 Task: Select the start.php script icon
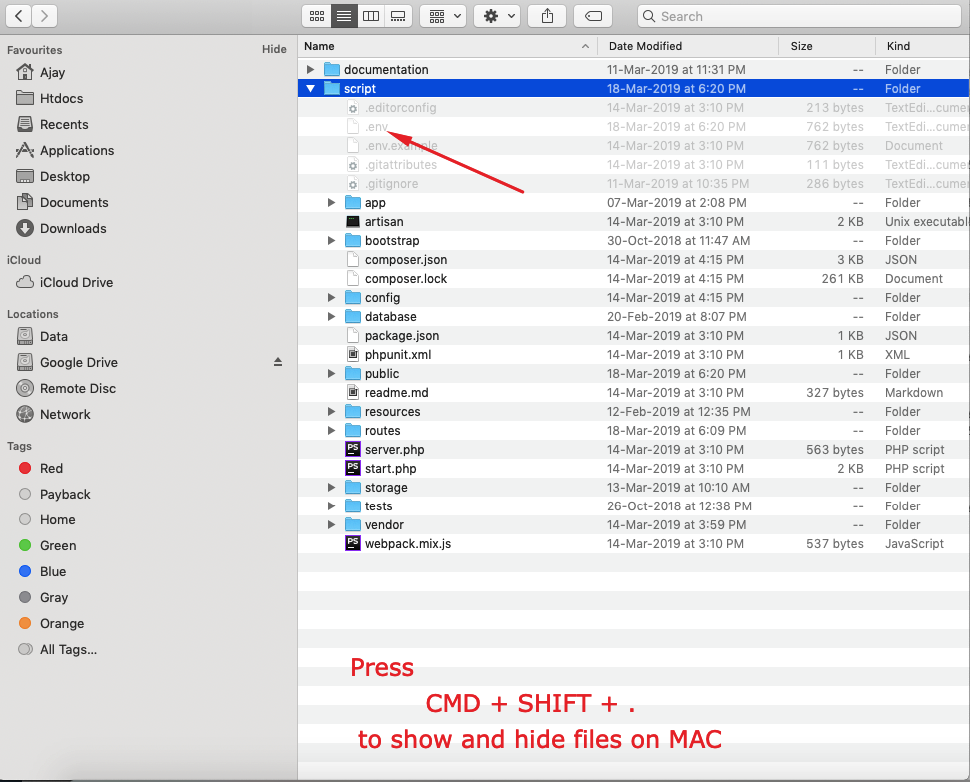coord(353,468)
